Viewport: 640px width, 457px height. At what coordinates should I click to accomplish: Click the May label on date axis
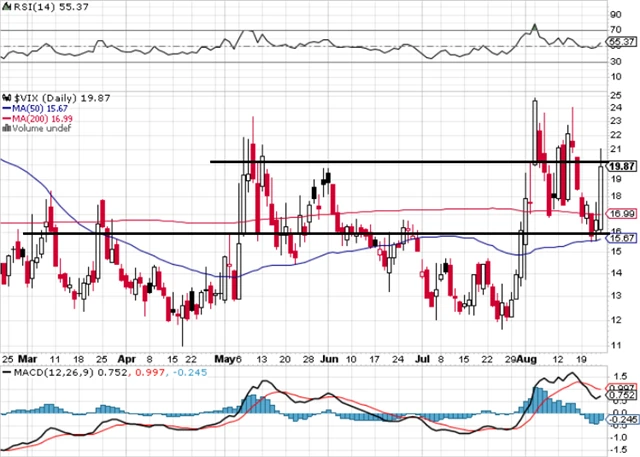(x=224, y=357)
